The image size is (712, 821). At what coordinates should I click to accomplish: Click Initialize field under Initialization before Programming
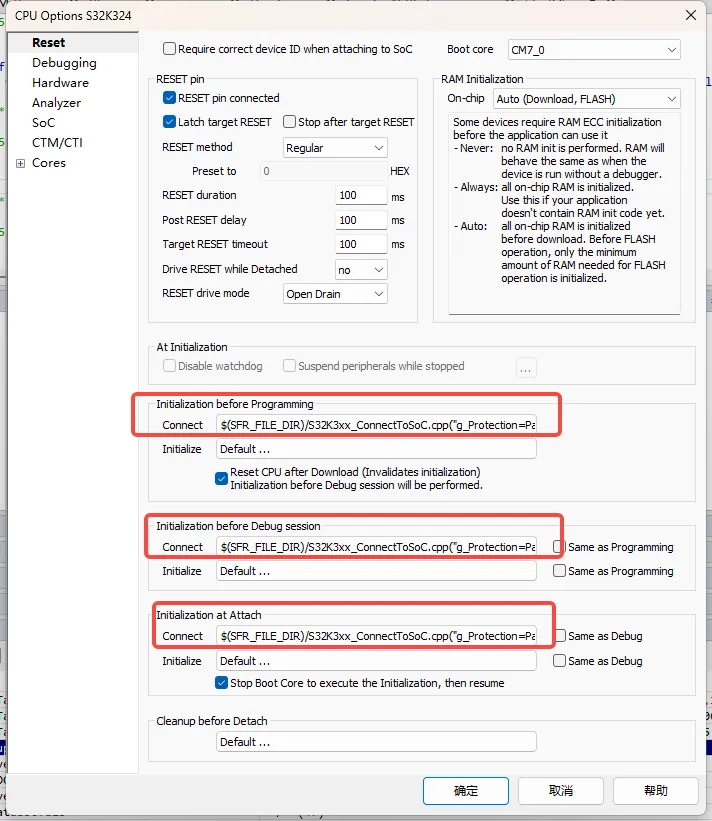pos(376,449)
